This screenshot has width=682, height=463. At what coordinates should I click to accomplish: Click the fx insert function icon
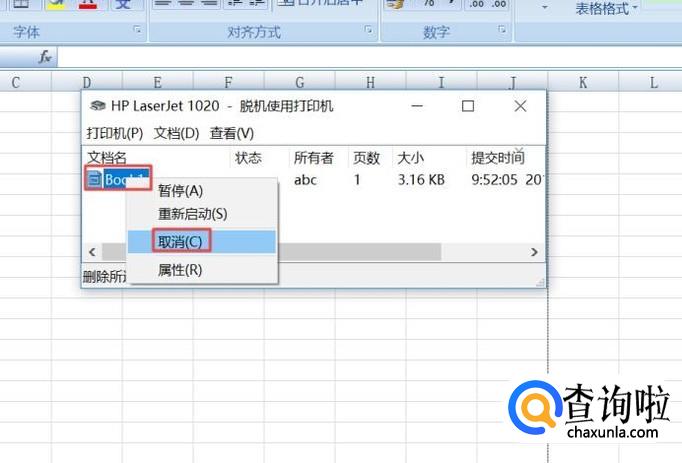(45, 57)
